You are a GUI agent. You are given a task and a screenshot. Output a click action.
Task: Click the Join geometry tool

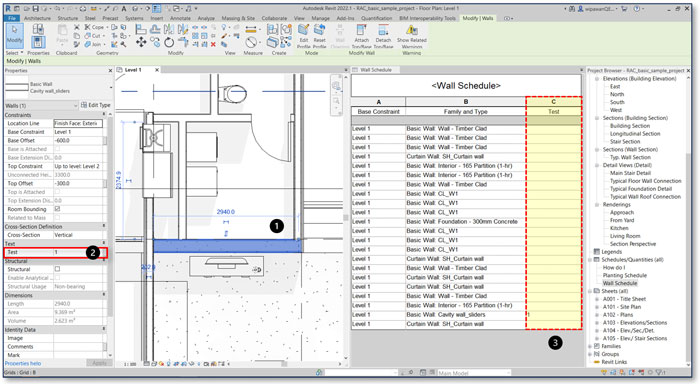tap(93, 44)
